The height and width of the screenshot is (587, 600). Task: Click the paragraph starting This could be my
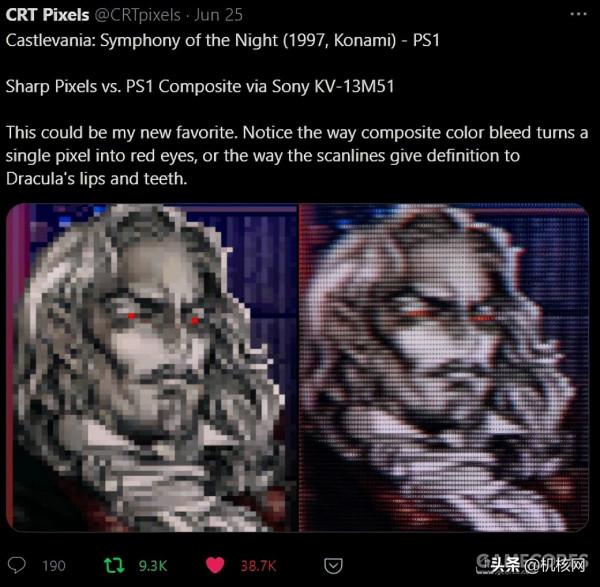pos(297,156)
